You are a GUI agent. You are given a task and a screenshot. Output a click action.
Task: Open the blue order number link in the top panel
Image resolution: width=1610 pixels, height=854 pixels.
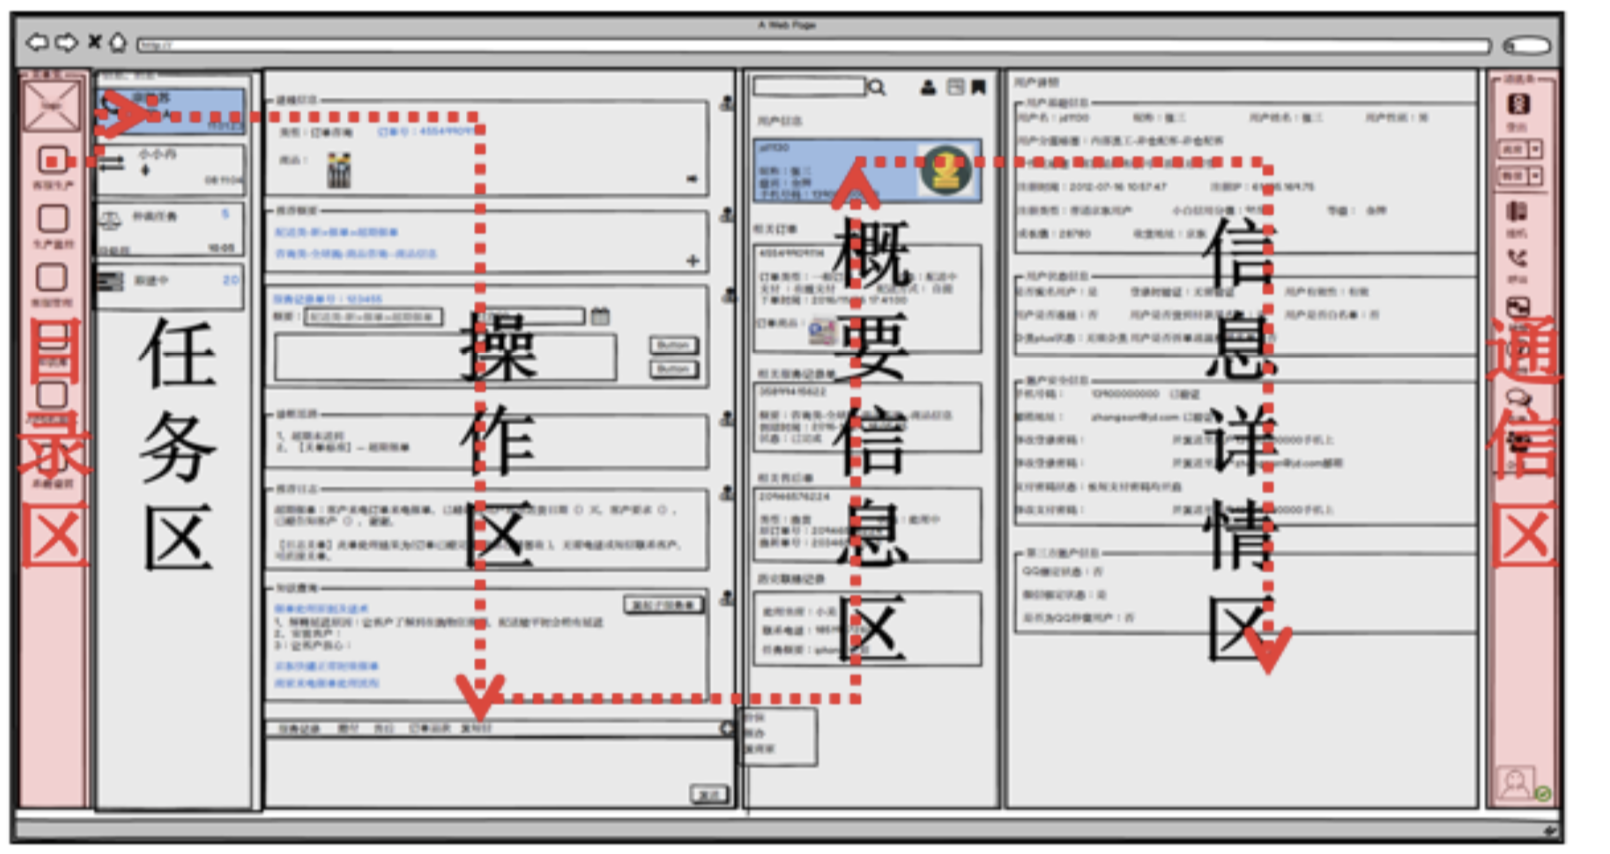(x=425, y=132)
